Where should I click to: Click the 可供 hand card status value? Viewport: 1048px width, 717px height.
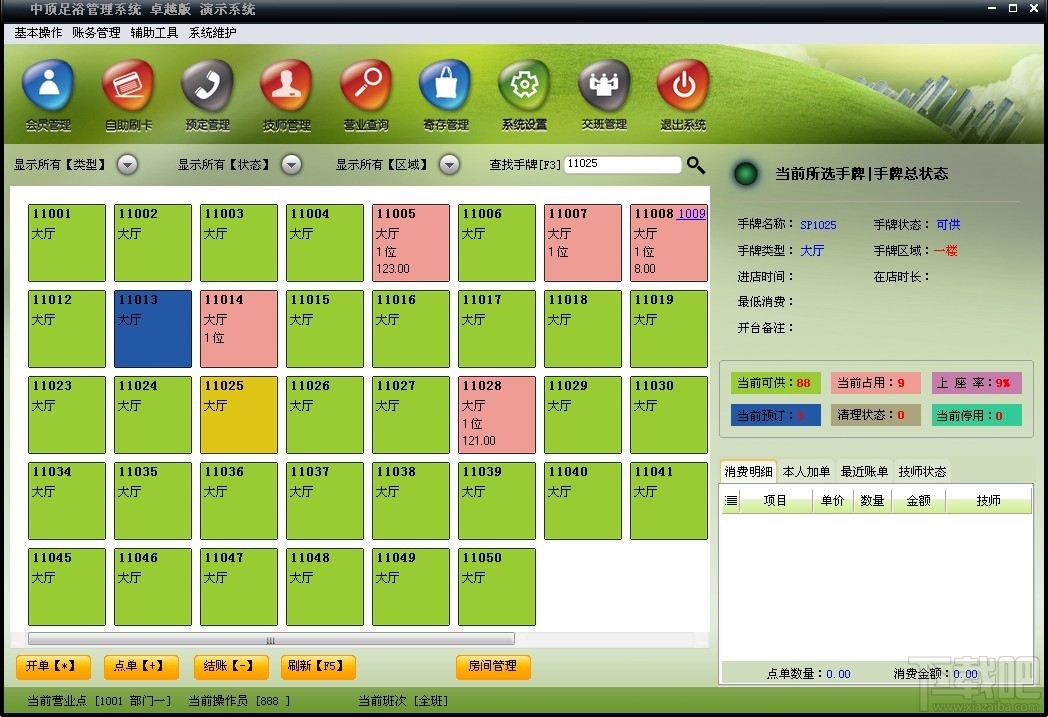point(948,225)
